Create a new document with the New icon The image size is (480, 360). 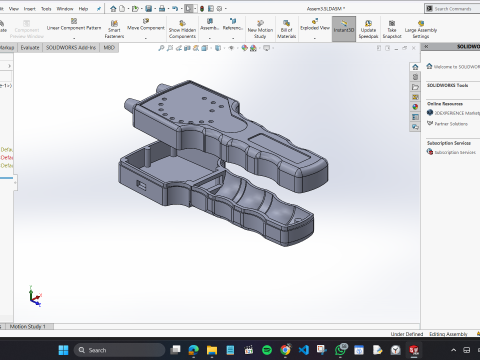tap(122, 9)
